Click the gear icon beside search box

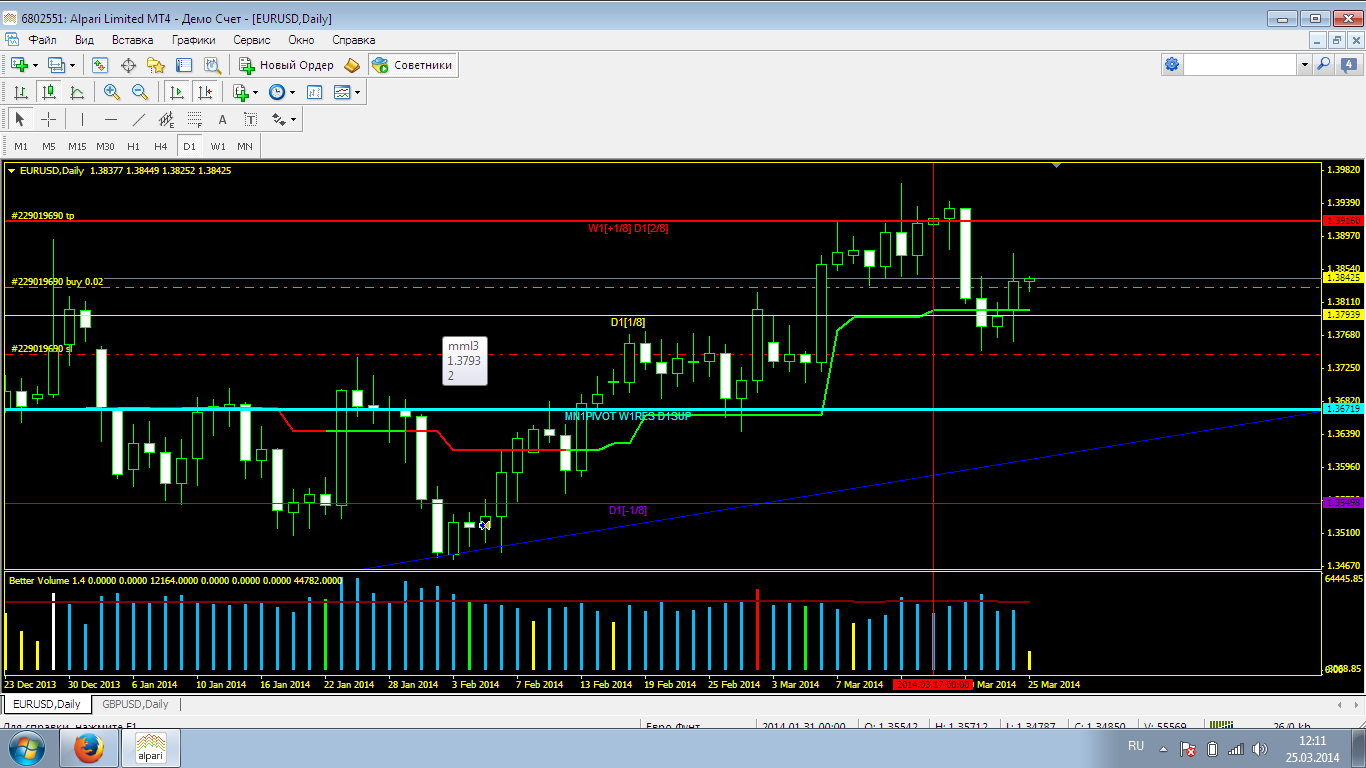(1171, 64)
